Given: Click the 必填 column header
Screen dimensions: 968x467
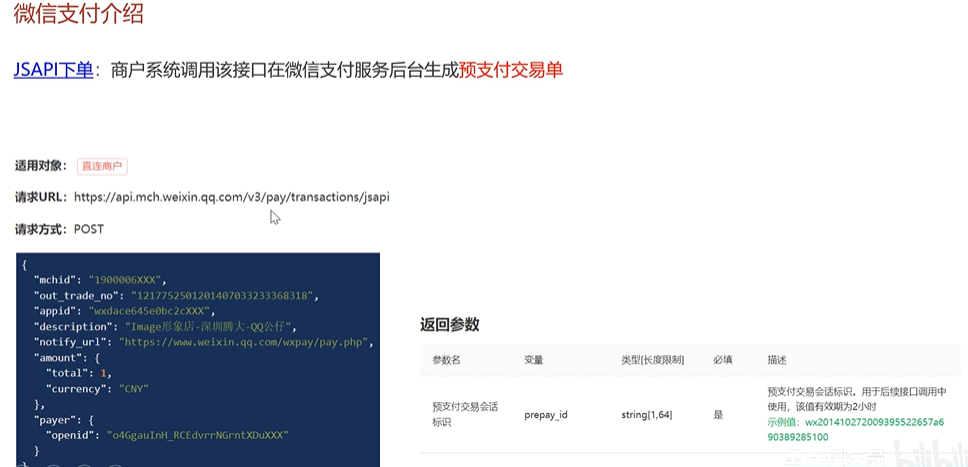Looking at the screenshot, I should point(722,360).
